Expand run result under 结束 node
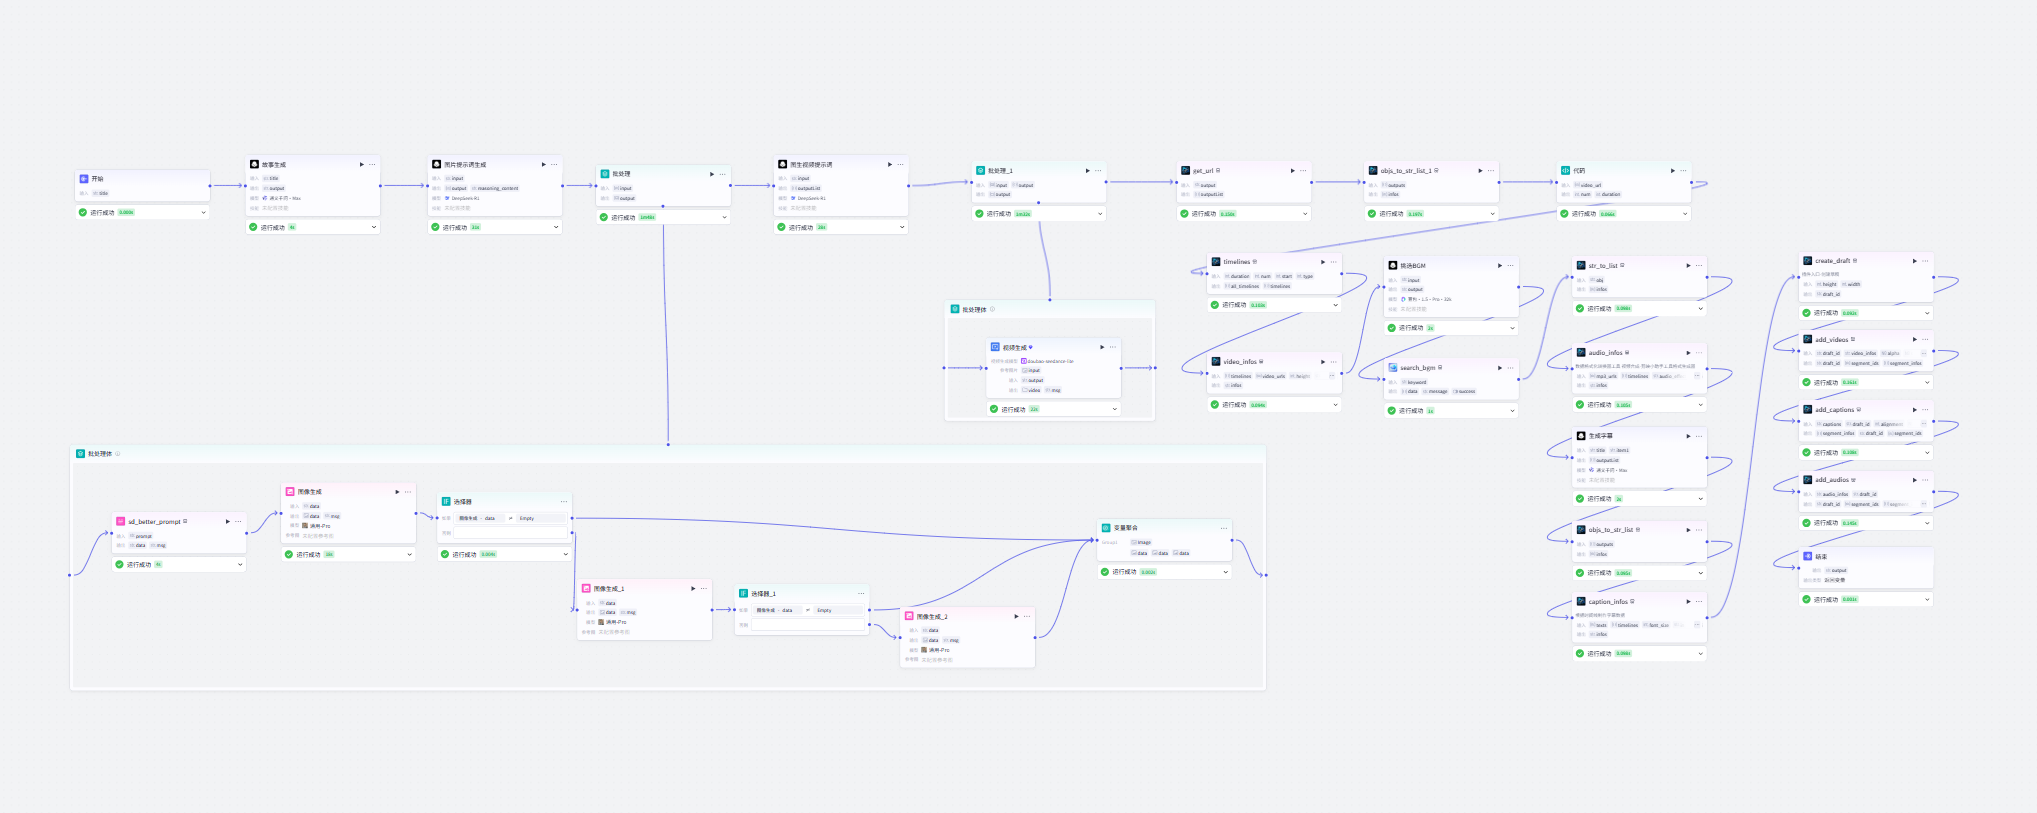 (1927, 600)
